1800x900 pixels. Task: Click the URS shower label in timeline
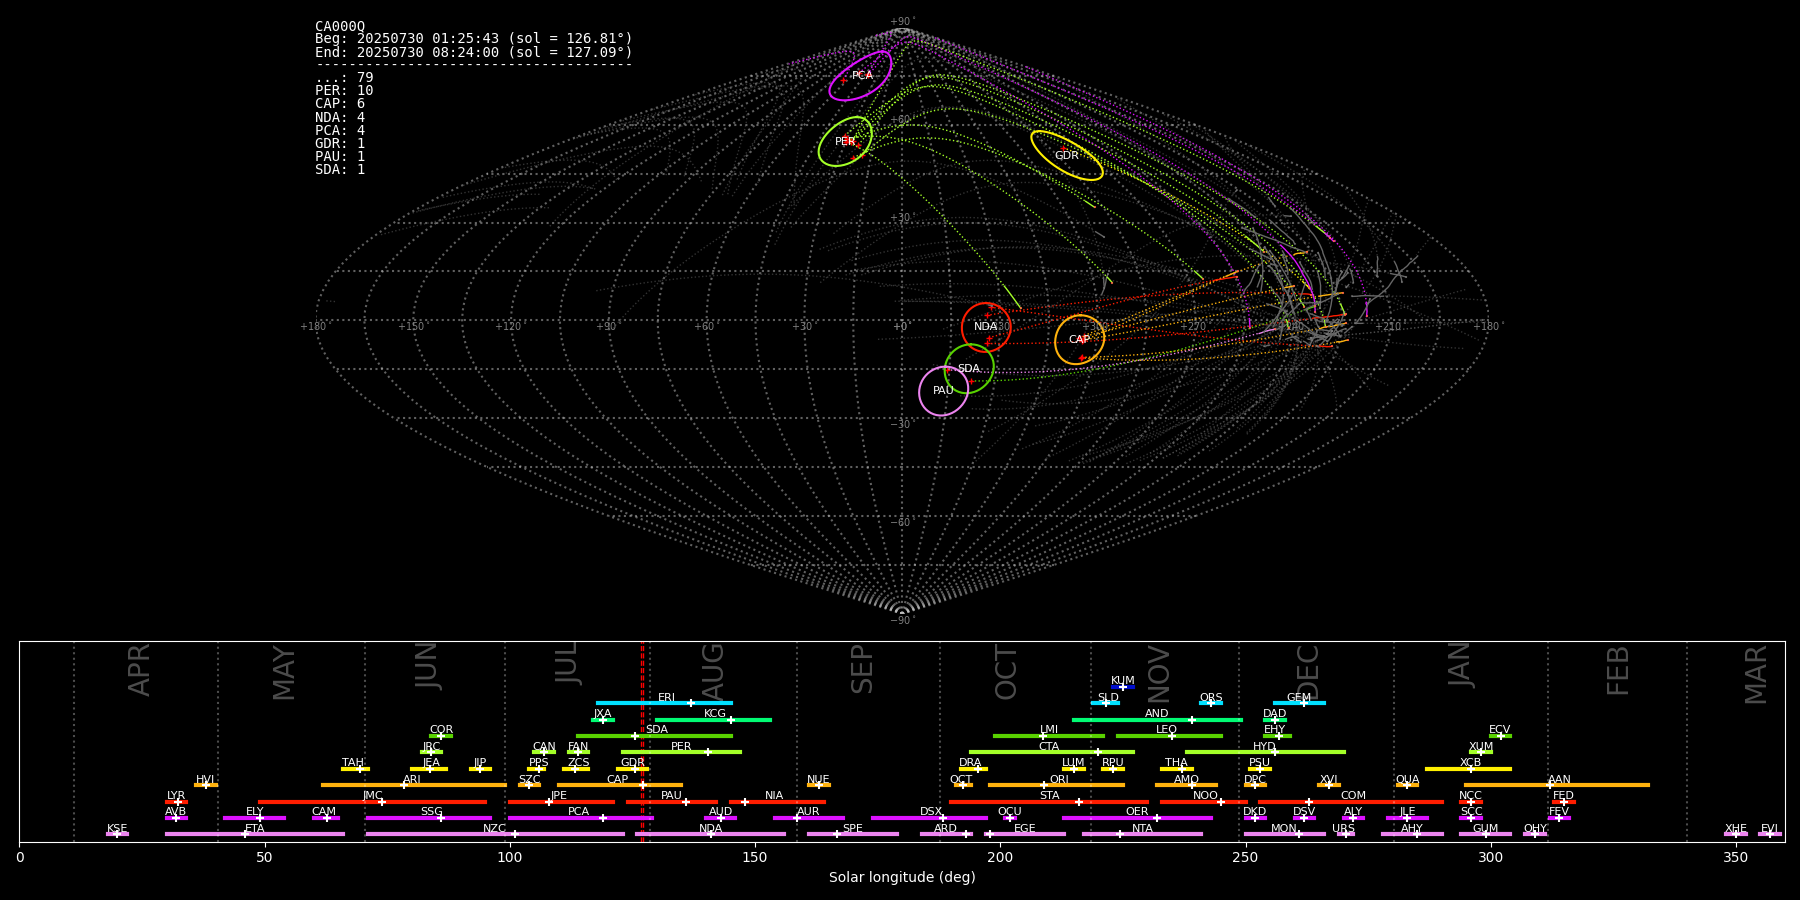(1343, 829)
